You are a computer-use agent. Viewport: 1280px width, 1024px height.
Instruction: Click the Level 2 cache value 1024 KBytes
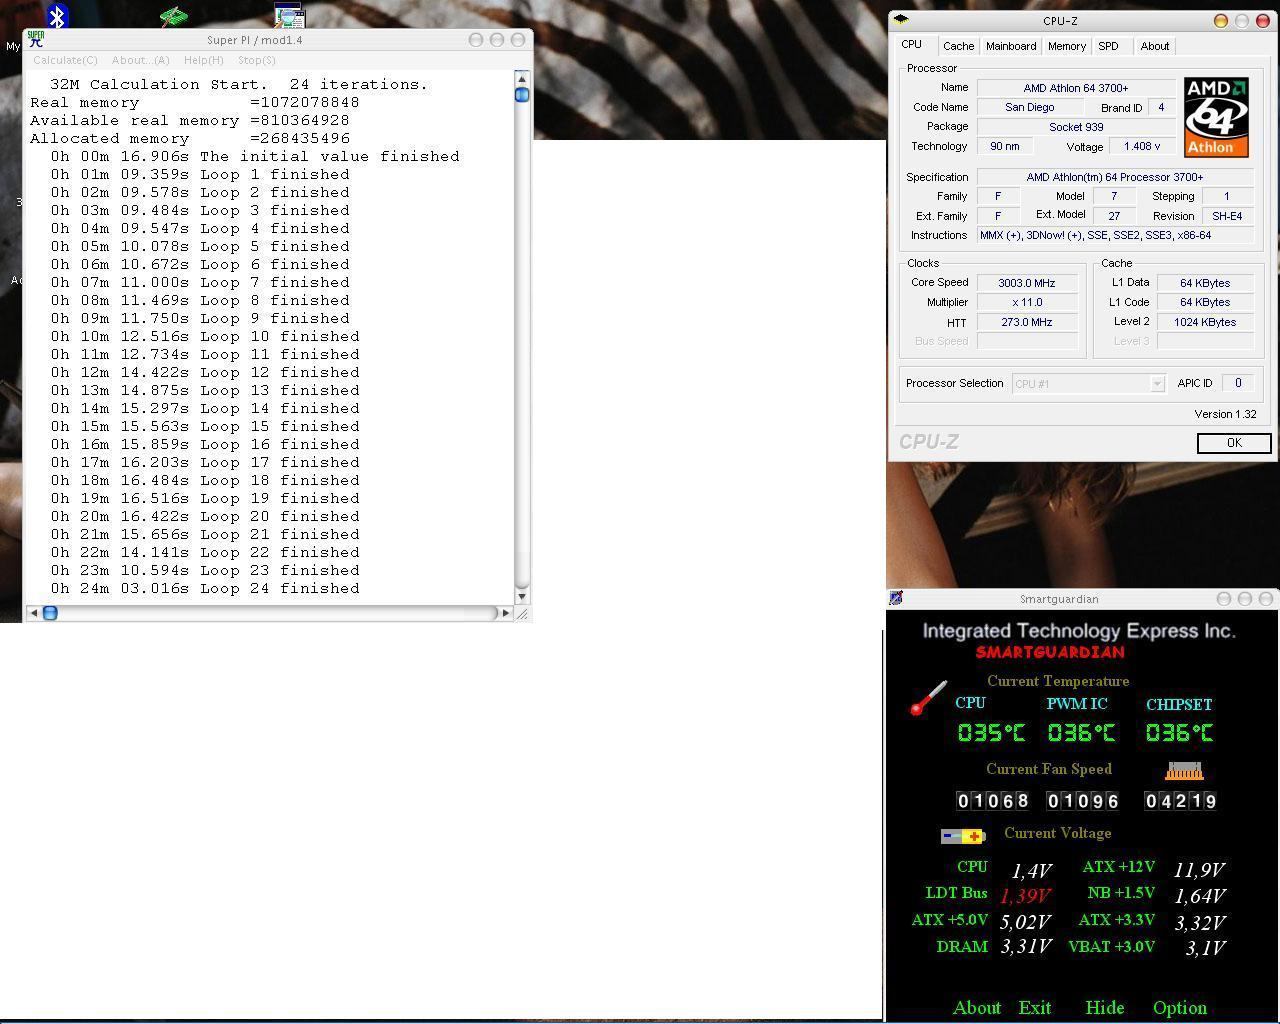pyautogui.click(x=1205, y=322)
